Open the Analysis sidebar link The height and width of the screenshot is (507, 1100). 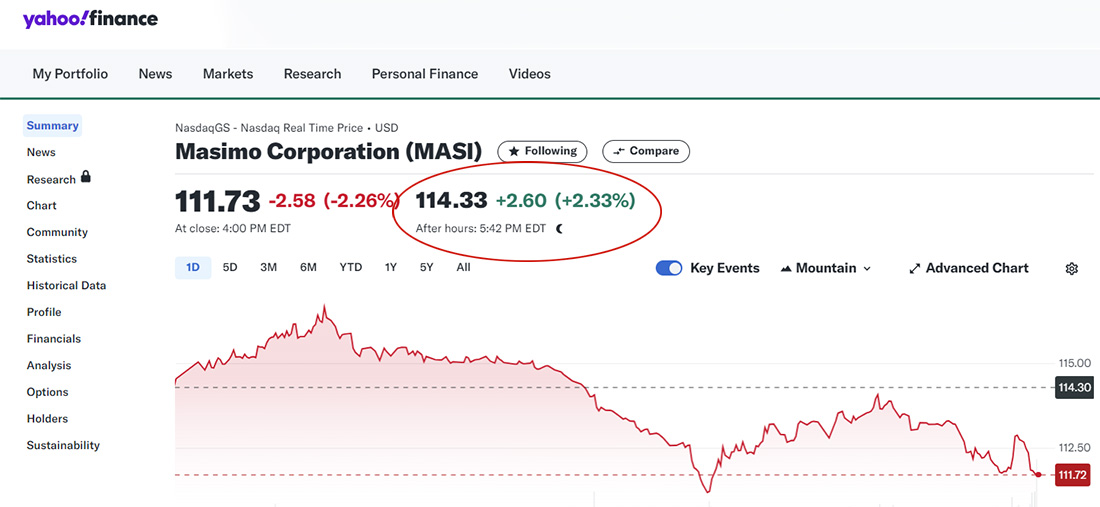point(49,365)
